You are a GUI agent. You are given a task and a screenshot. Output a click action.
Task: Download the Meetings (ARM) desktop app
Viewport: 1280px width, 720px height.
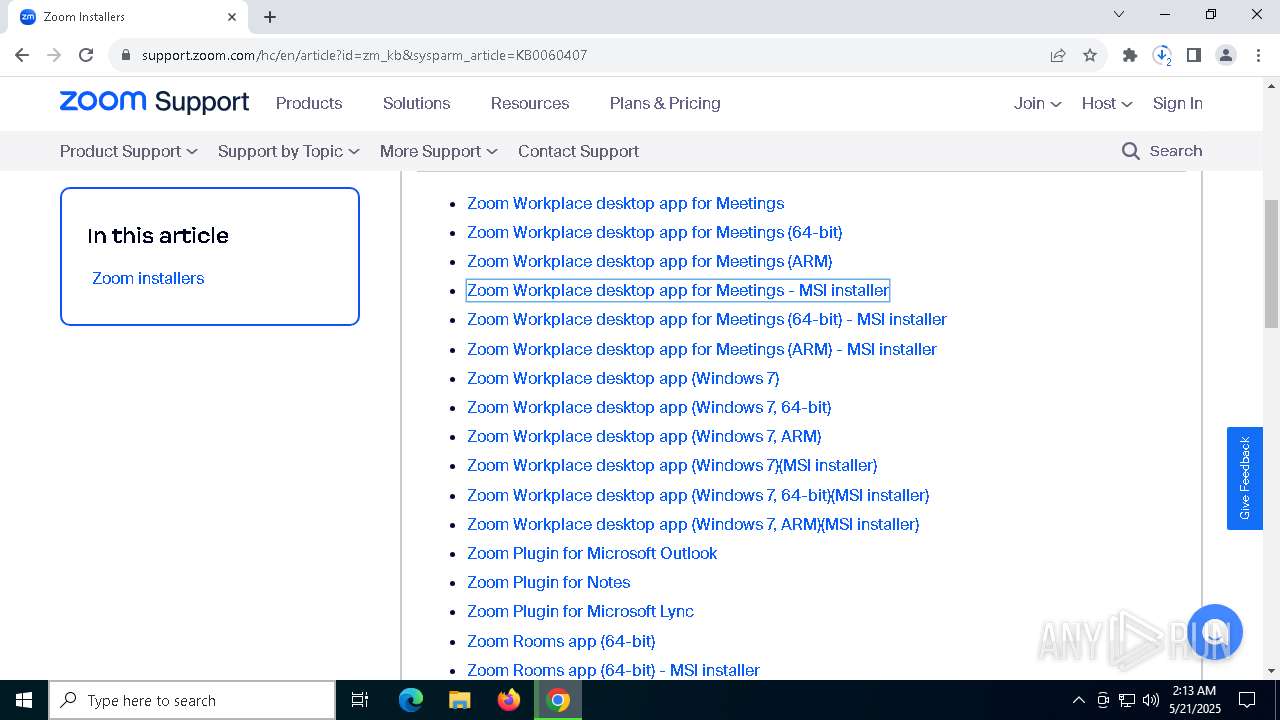tap(650, 261)
